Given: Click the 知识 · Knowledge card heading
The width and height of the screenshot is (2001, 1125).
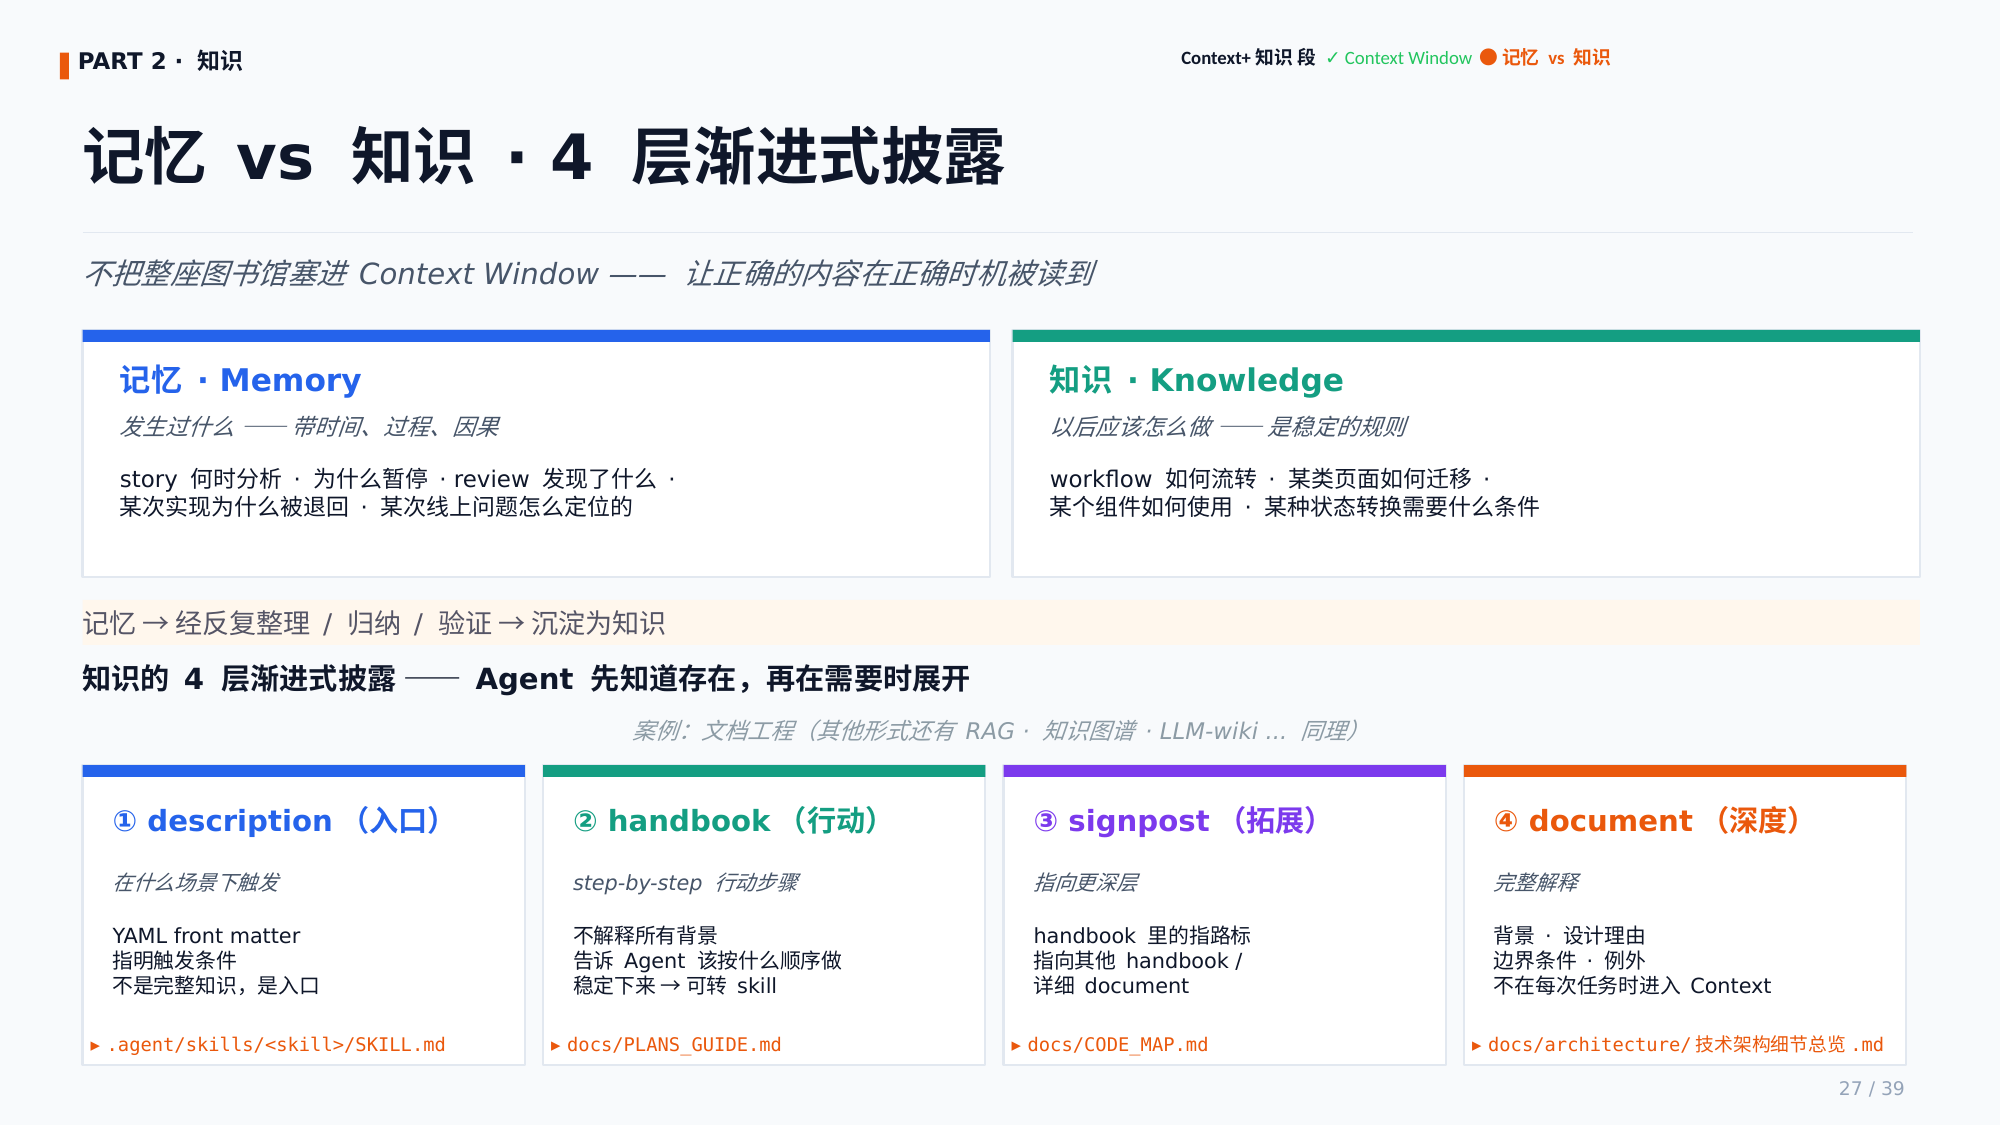Looking at the screenshot, I should click(x=1196, y=380).
